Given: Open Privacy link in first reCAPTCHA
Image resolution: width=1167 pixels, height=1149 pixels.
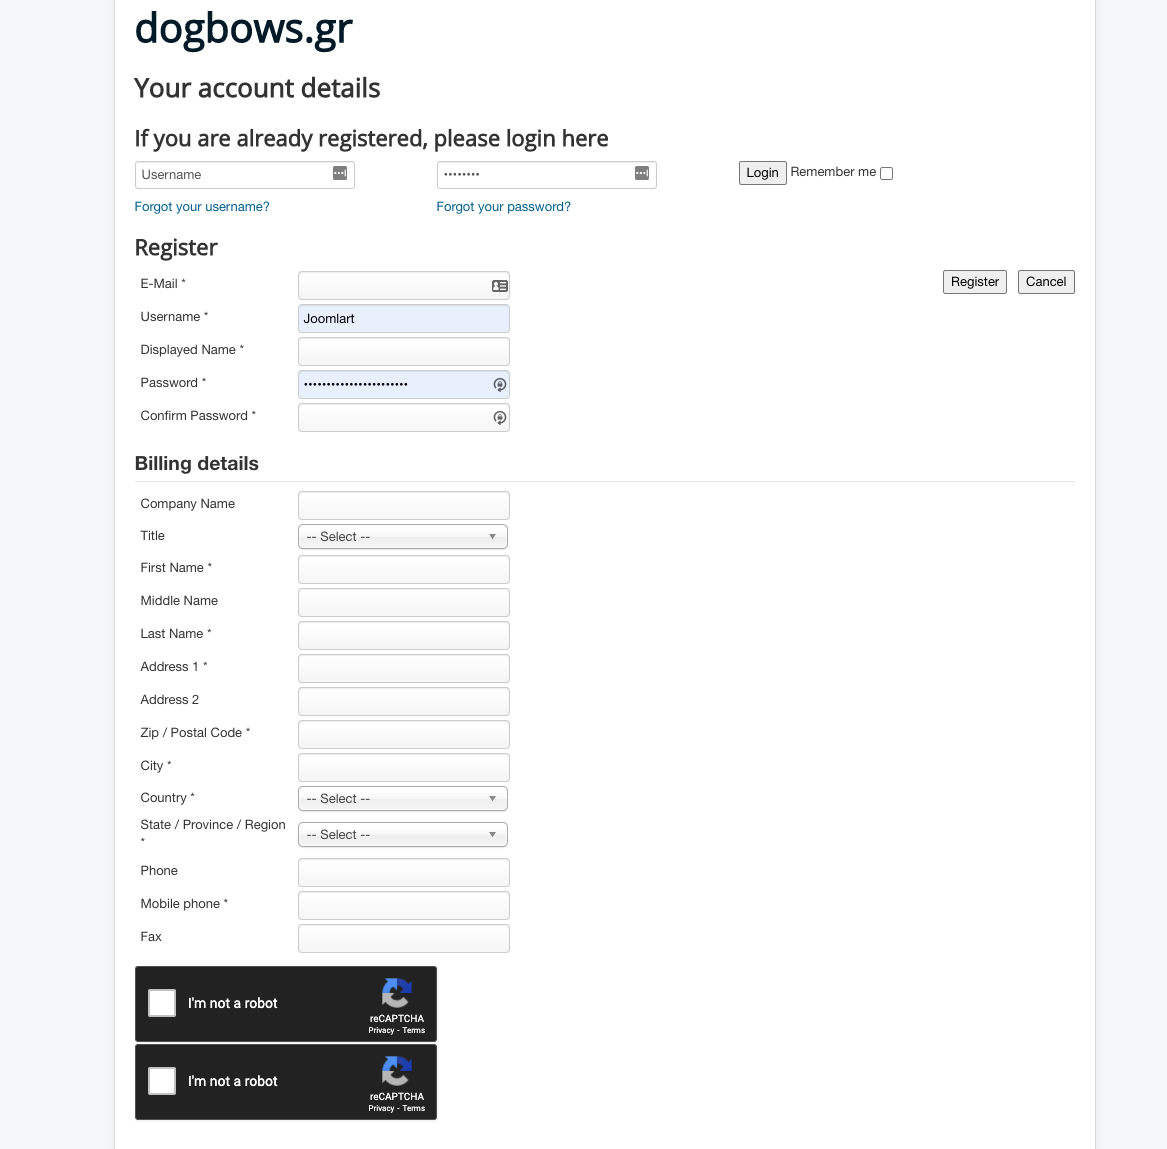Looking at the screenshot, I should click(381, 1031).
